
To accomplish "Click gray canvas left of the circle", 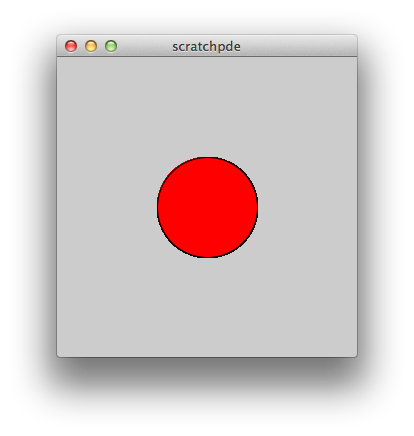I will pos(107,207).
